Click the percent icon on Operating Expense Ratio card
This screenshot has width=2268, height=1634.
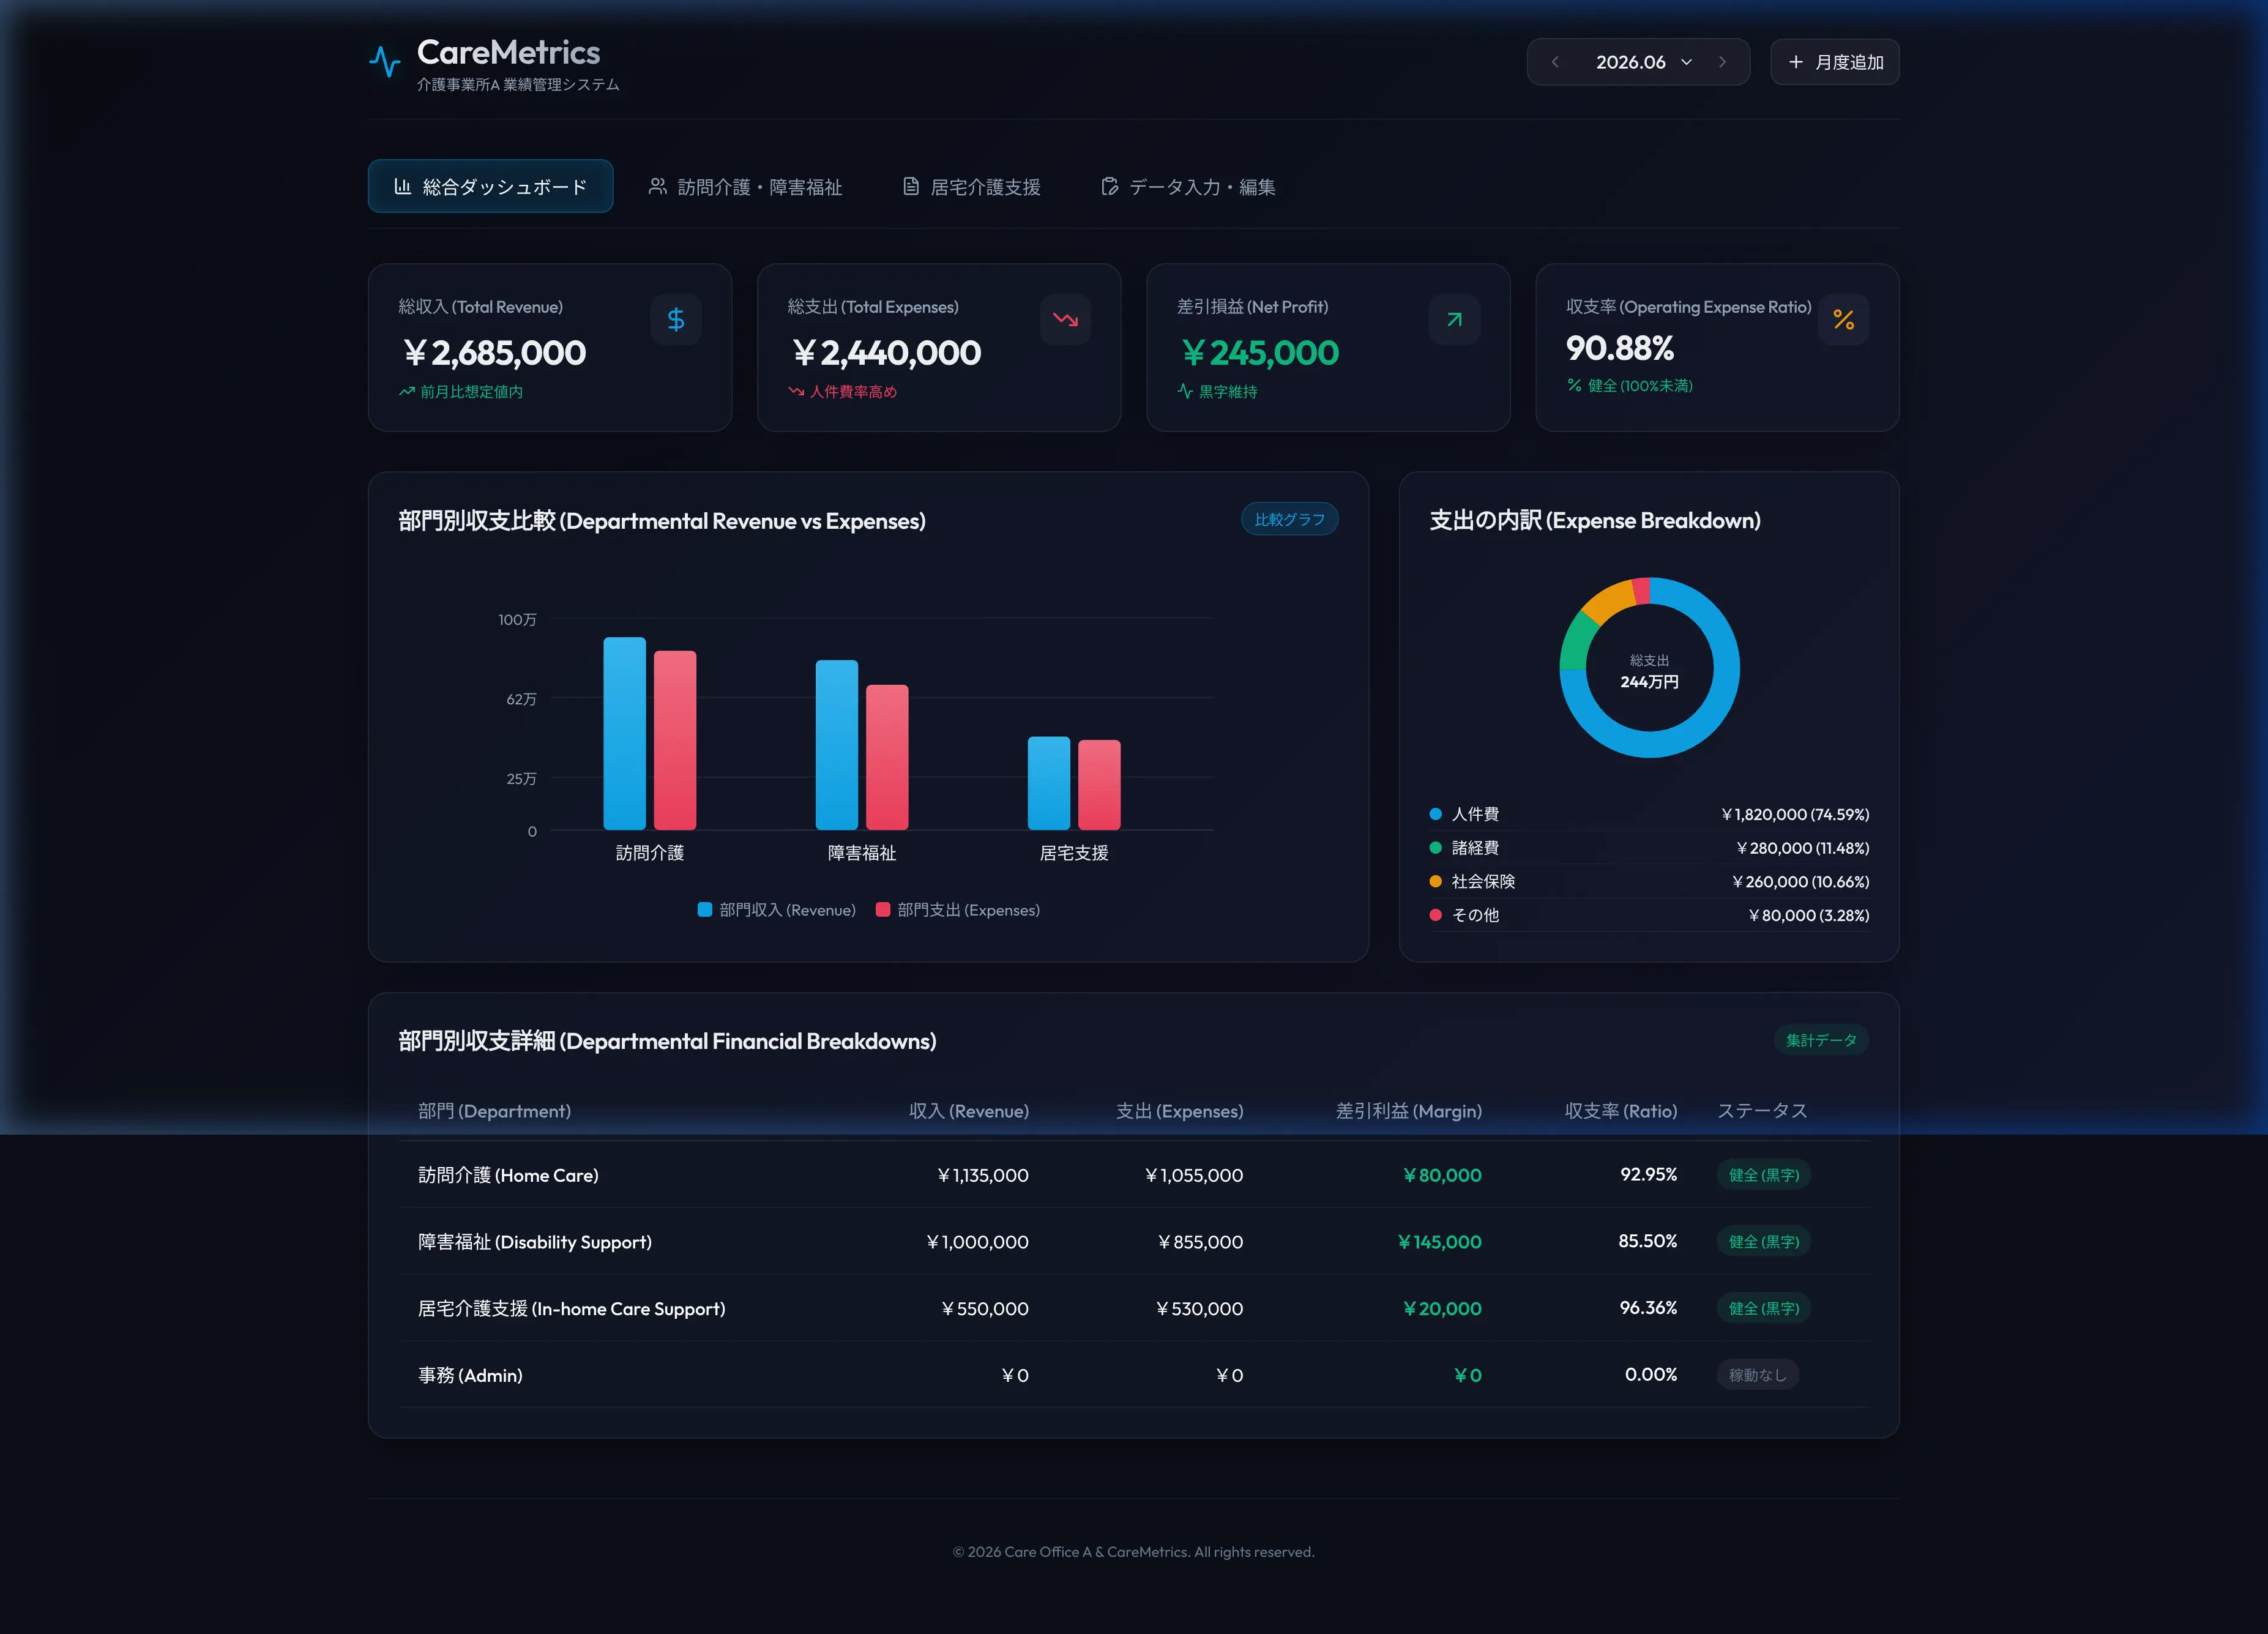click(1843, 319)
